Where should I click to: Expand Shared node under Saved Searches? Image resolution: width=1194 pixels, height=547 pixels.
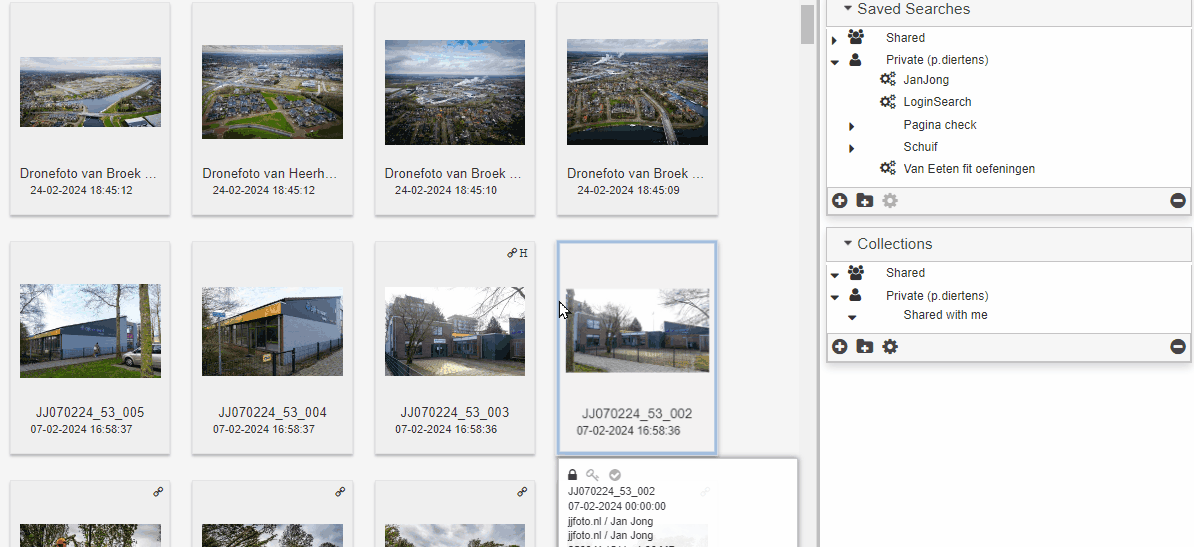[x=835, y=39]
